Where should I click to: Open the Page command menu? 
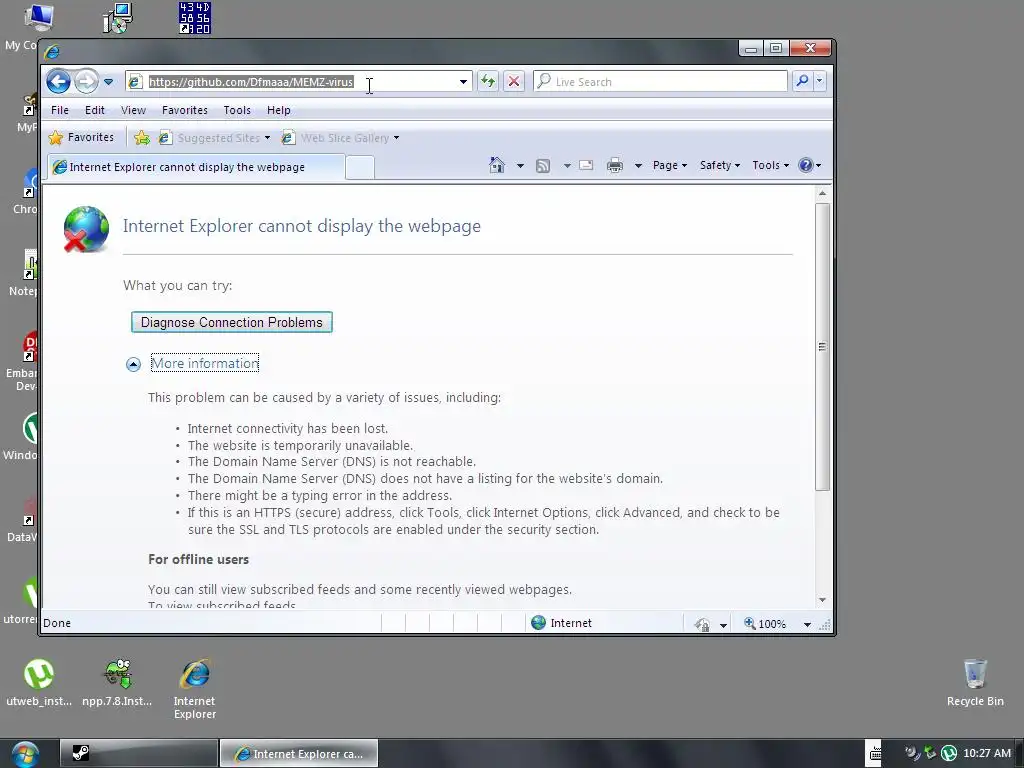click(x=669, y=165)
